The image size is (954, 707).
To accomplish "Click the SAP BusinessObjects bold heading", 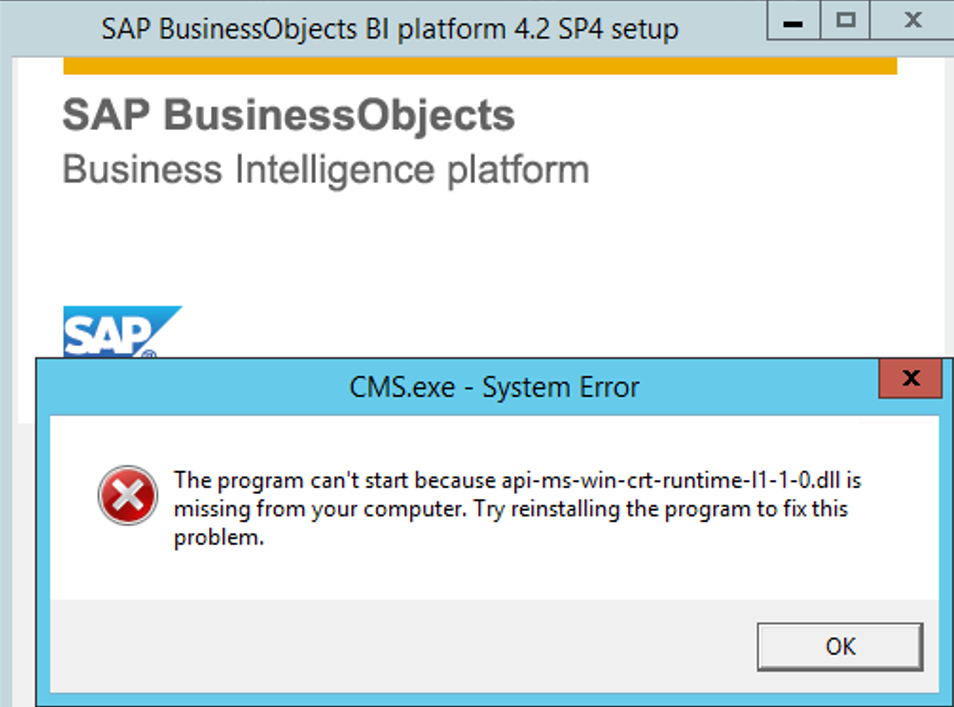I will (x=288, y=115).
